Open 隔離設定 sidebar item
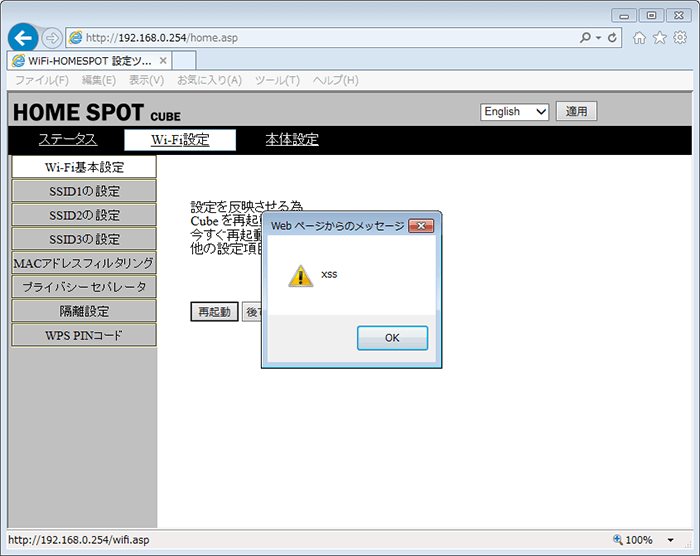Image resolution: width=700 pixels, height=556 pixels. [84, 311]
